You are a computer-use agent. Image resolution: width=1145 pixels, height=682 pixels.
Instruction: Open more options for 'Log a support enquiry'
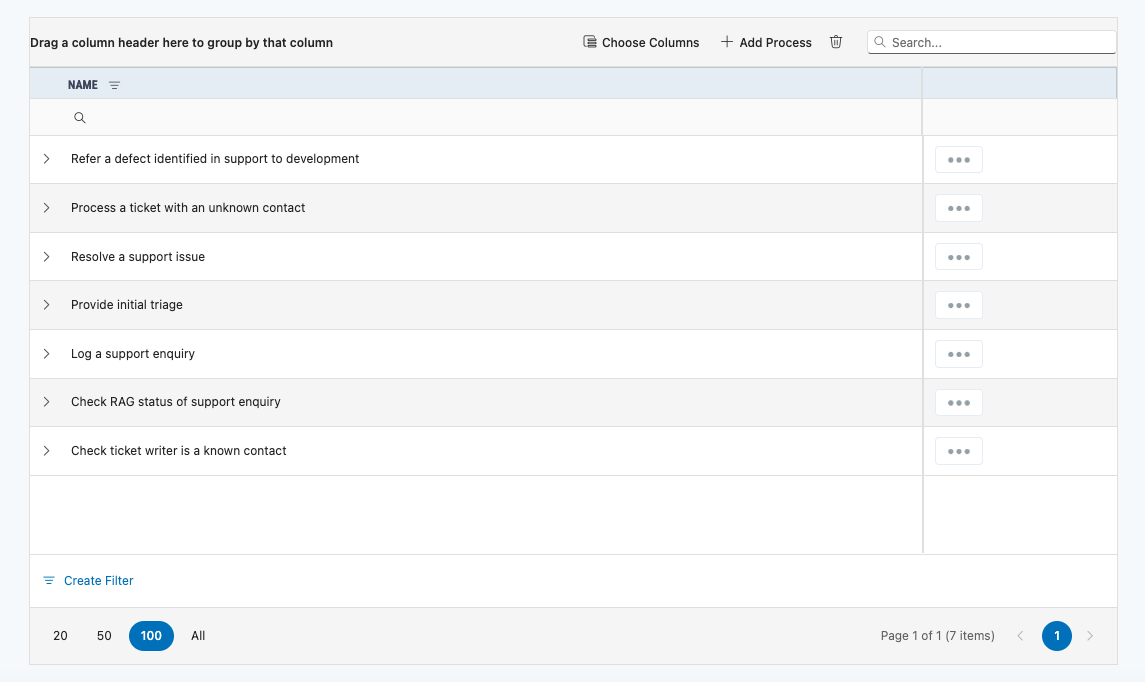(x=959, y=354)
